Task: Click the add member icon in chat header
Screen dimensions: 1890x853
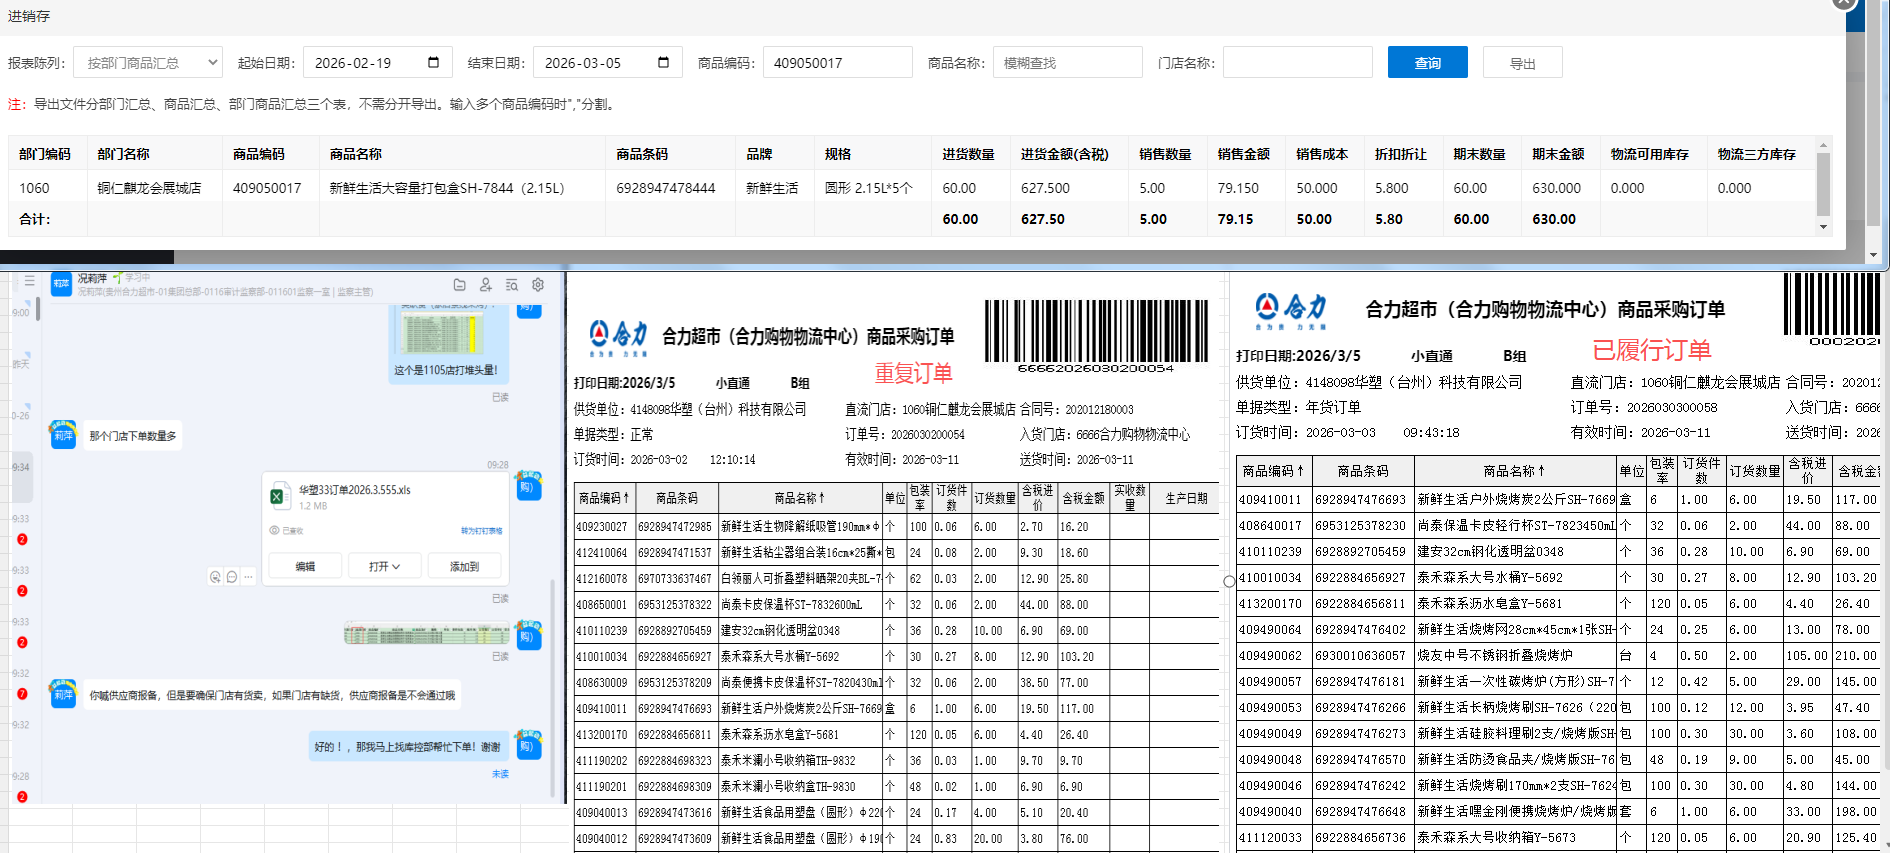Action: click(x=485, y=285)
